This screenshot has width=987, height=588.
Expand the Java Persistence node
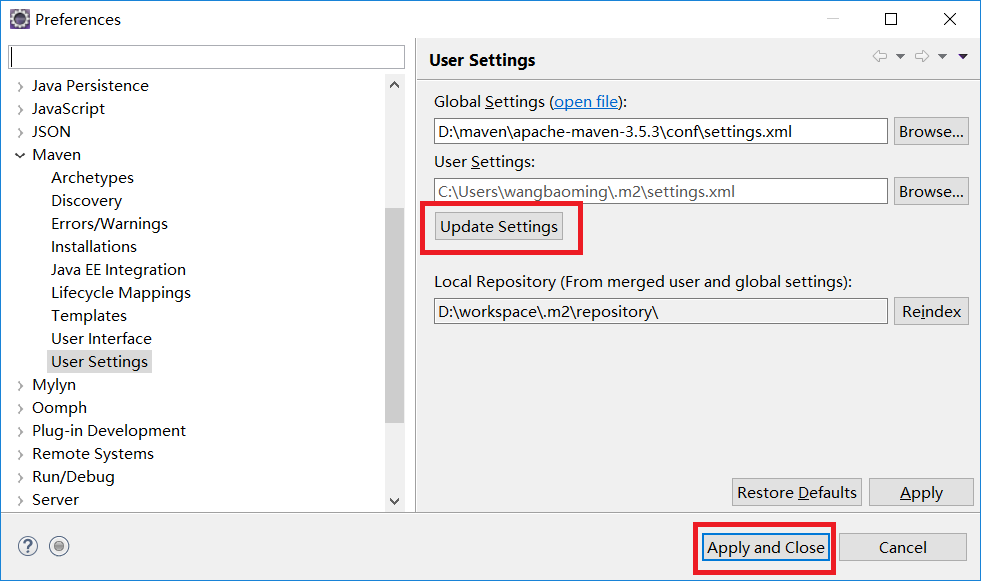pos(20,86)
